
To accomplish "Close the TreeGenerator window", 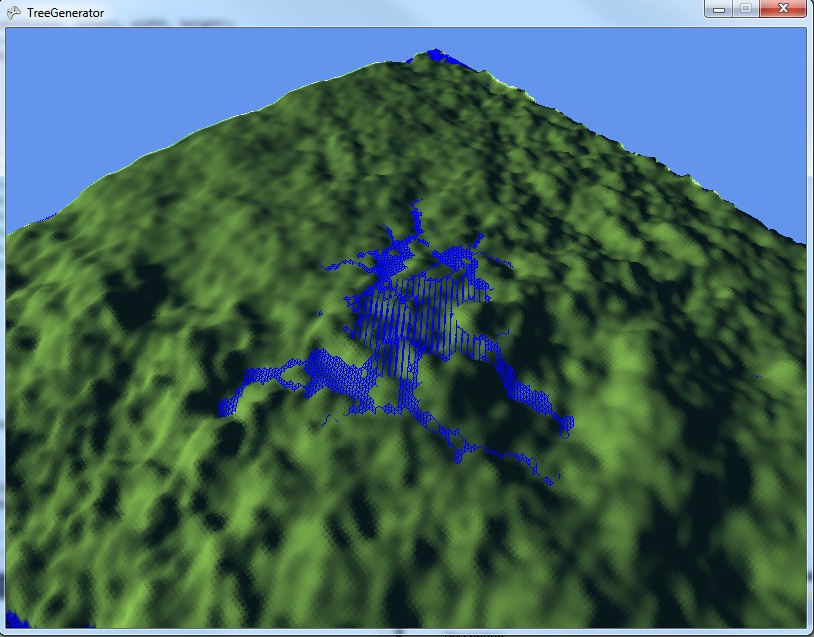I will [x=783, y=9].
